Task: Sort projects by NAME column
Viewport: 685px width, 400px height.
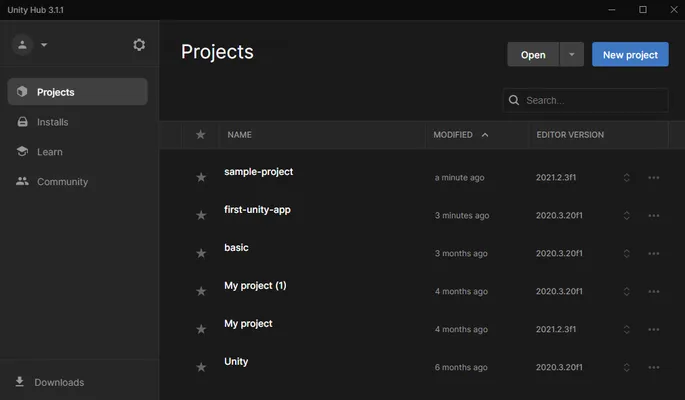Action: pos(239,134)
